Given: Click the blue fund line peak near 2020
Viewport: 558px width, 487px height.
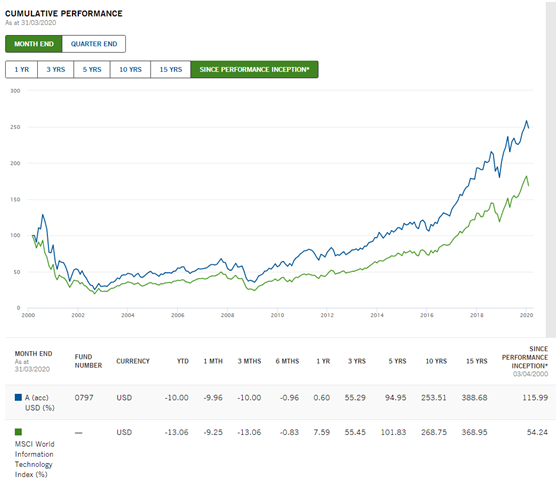Looking at the screenshot, I should click(x=526, y=121).
